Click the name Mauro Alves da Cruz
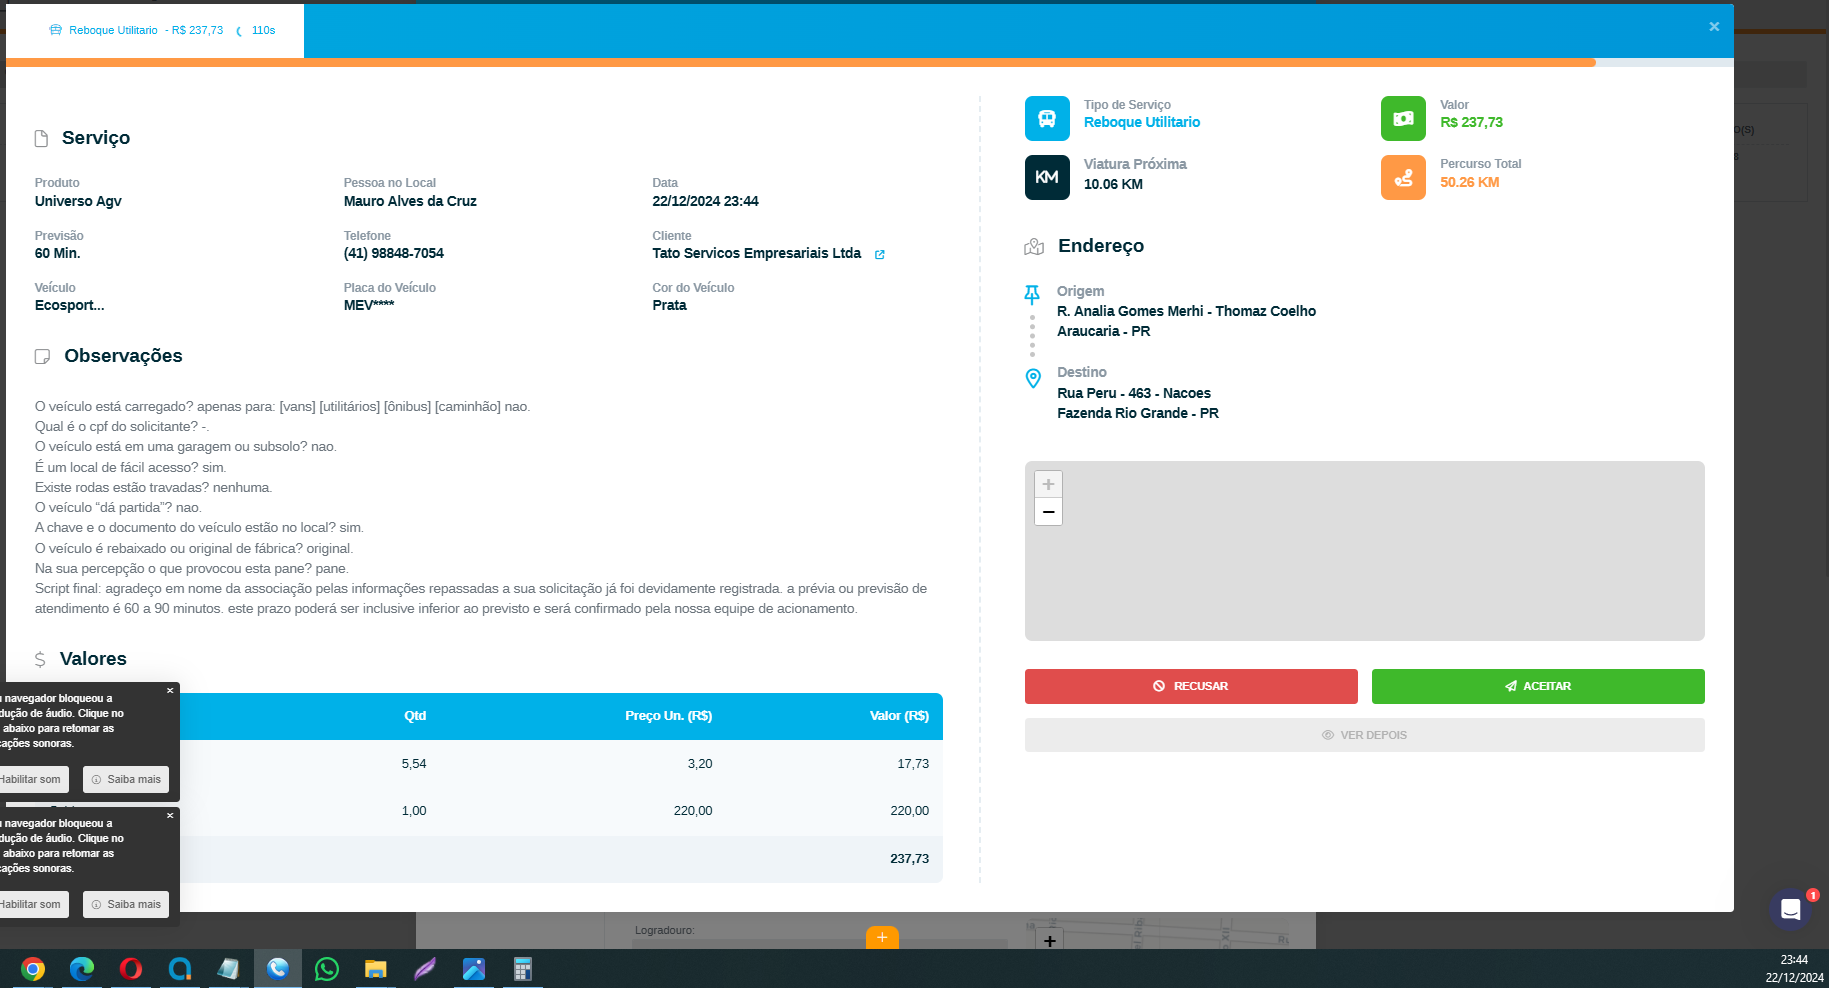 (410, 201)
